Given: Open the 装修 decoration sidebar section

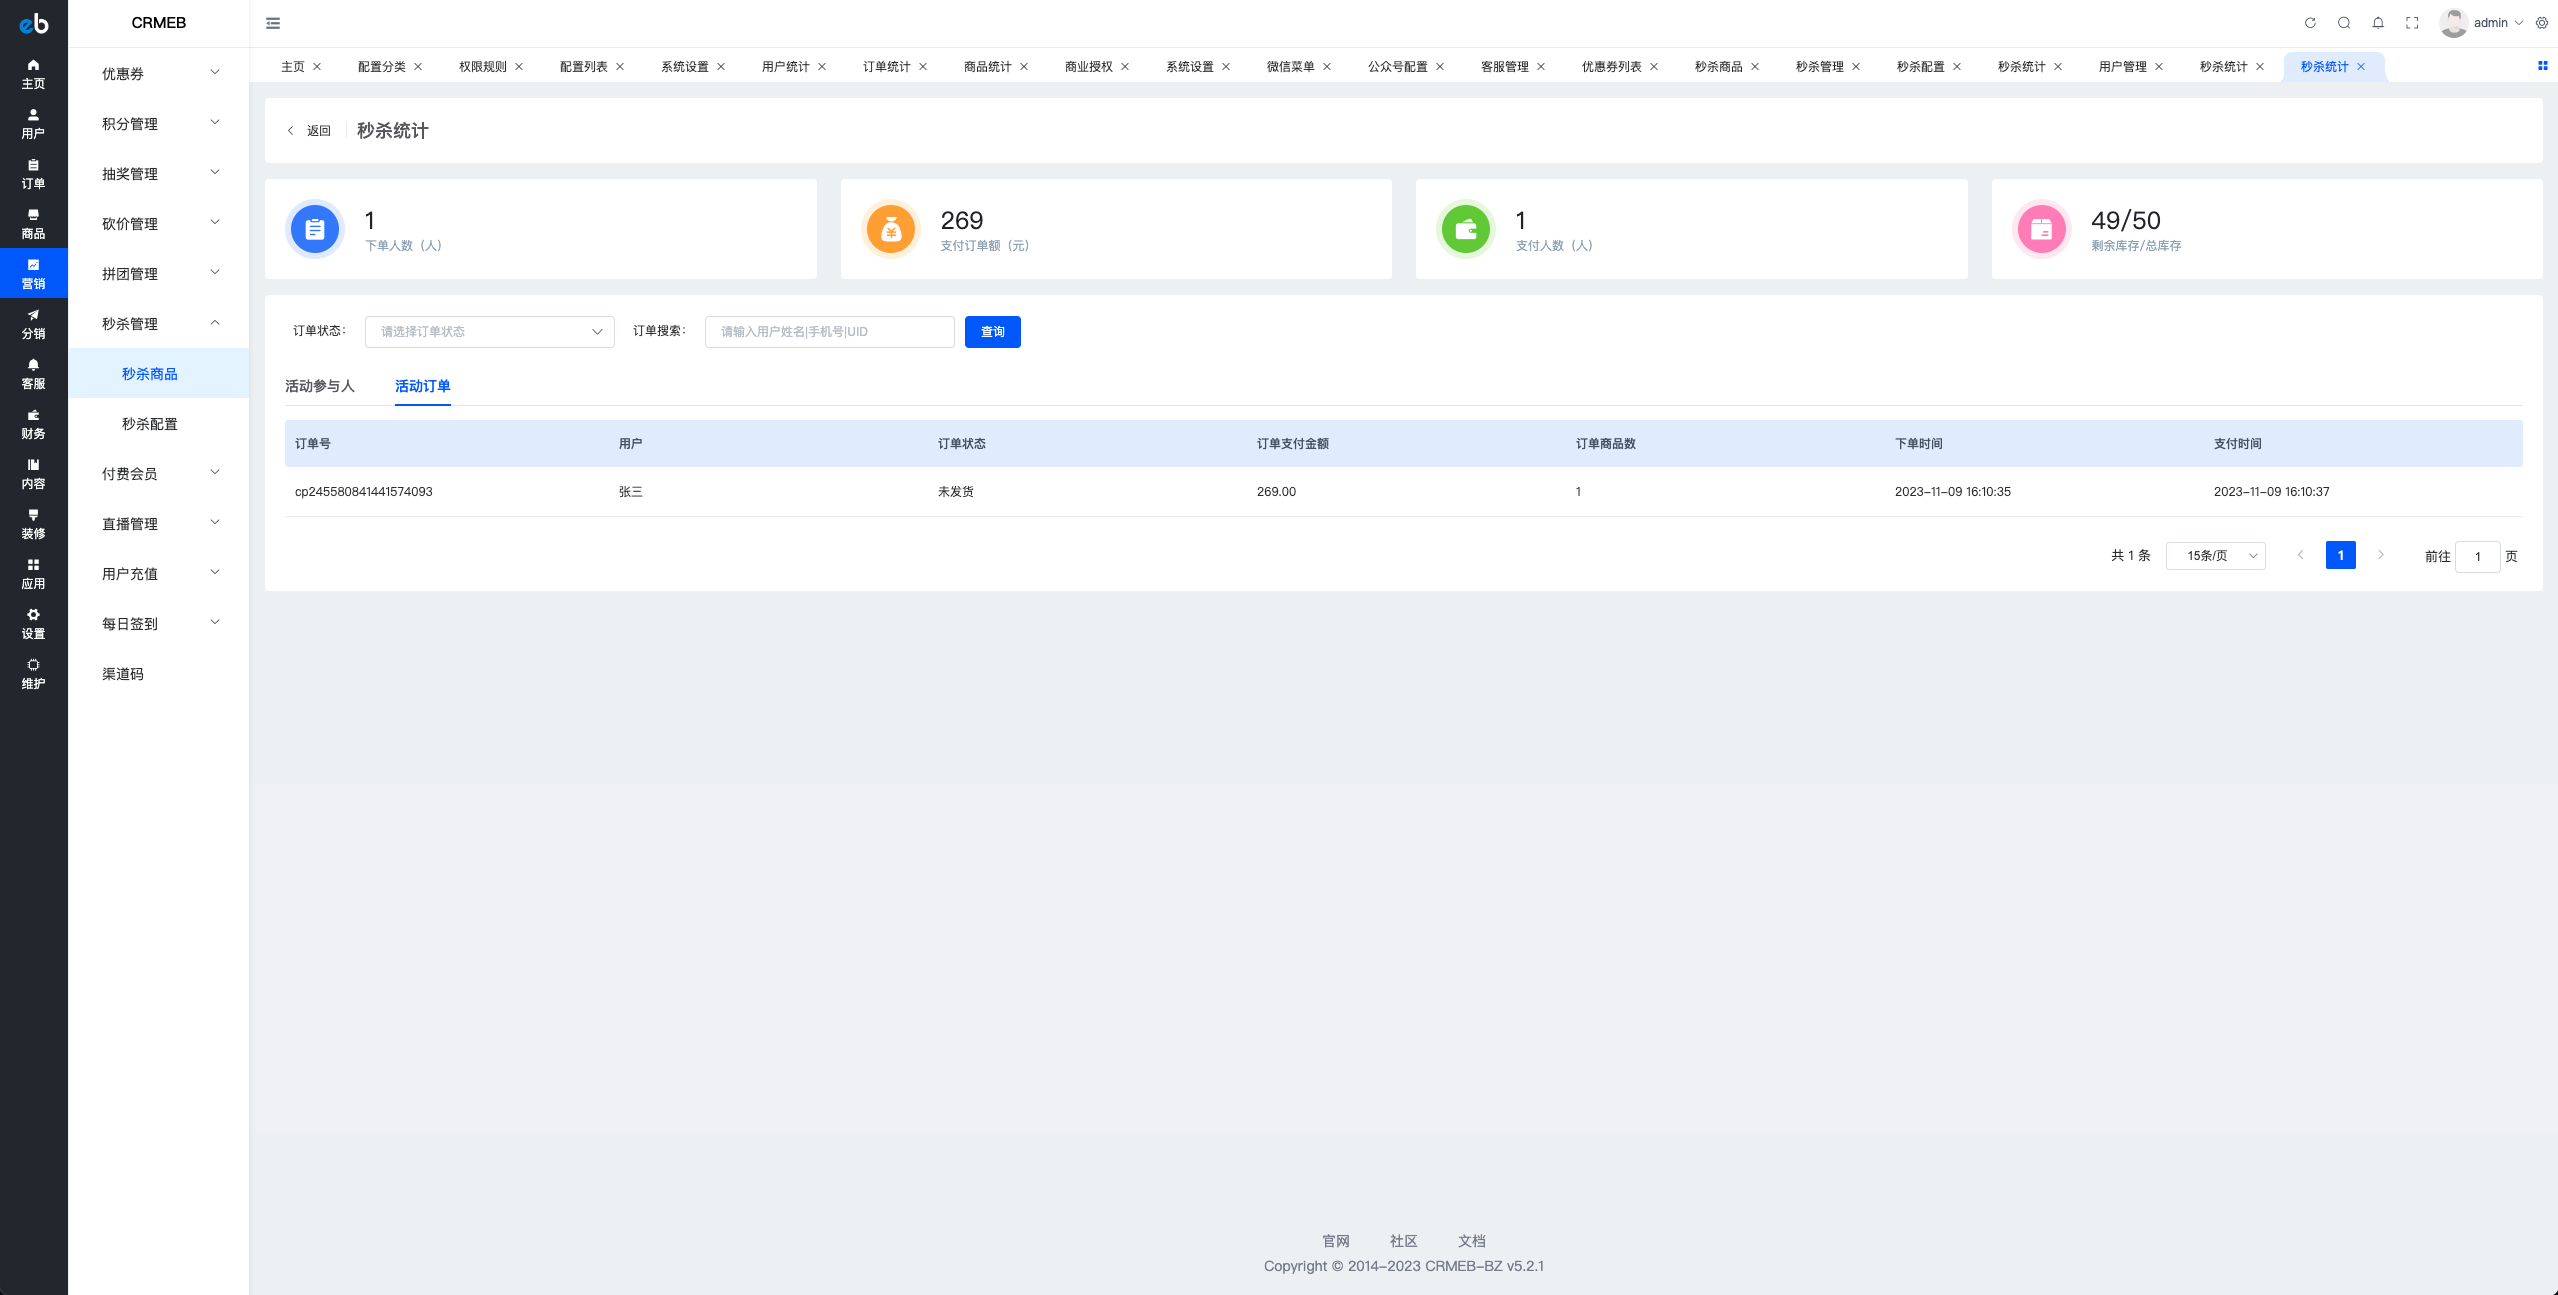Looking at the screenshot, I should [x=33, y=523].
